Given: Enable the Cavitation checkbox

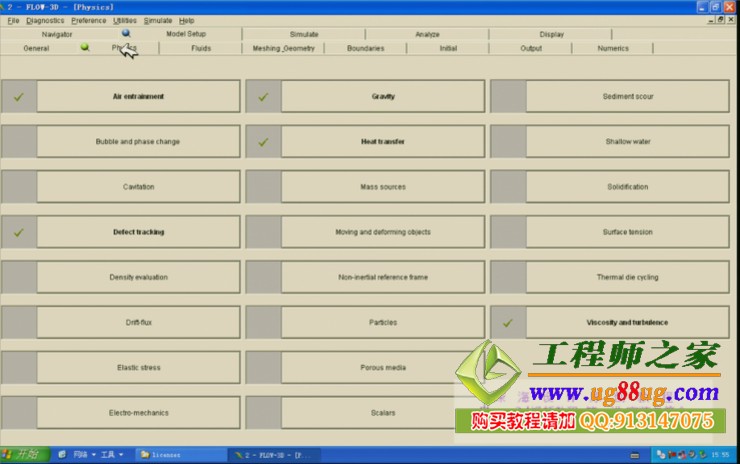Looking at the screenshot, I should (x=19, y=187).
